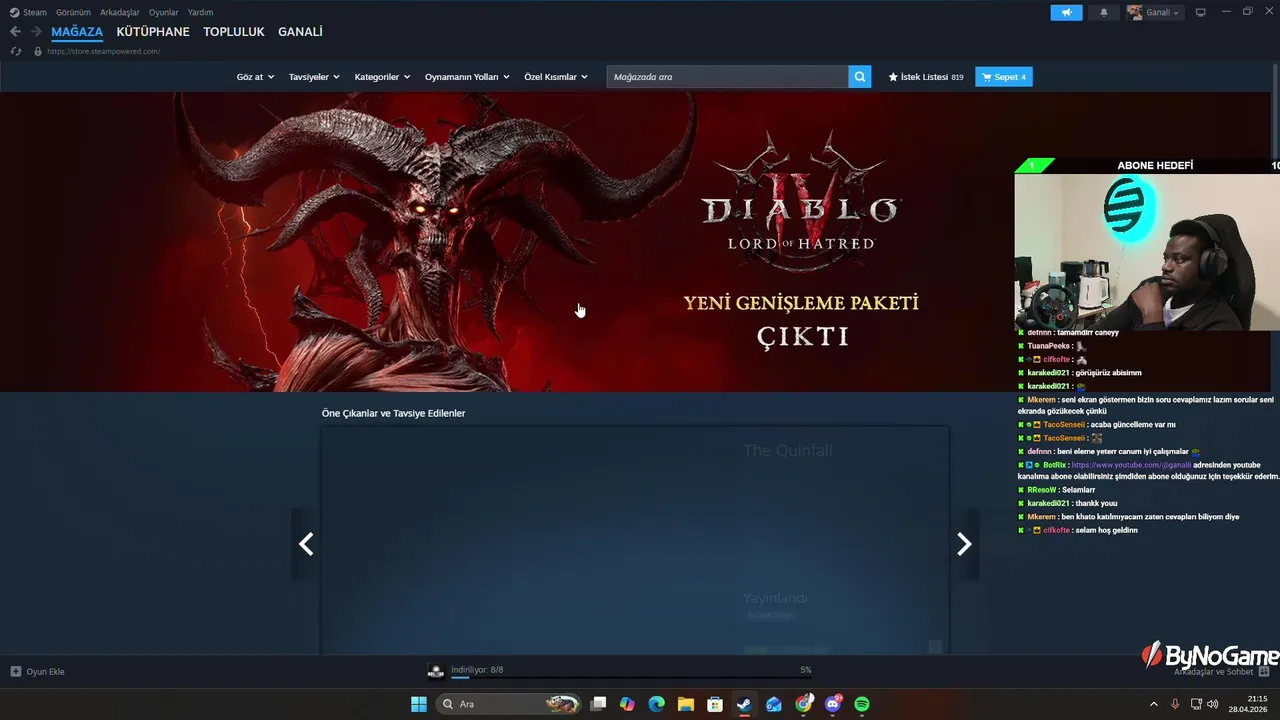Open Arkadaşlar ve Sohbet panel
This screenshot has width=1280, height=720.
coord(1221,672)
